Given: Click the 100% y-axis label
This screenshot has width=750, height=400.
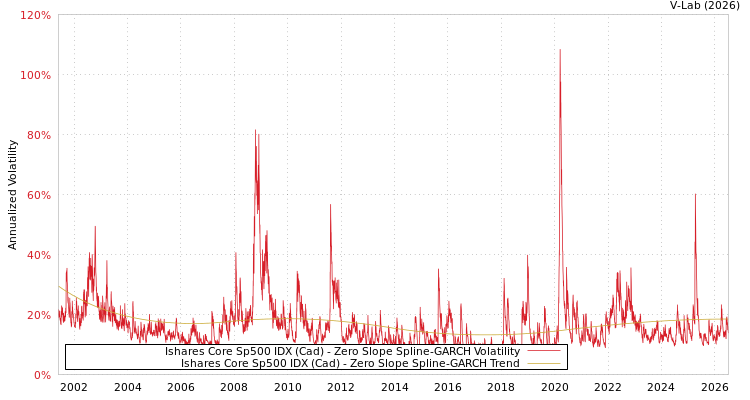Looking at the screenshot, I should pyautogui.click(x=35, y=75).
